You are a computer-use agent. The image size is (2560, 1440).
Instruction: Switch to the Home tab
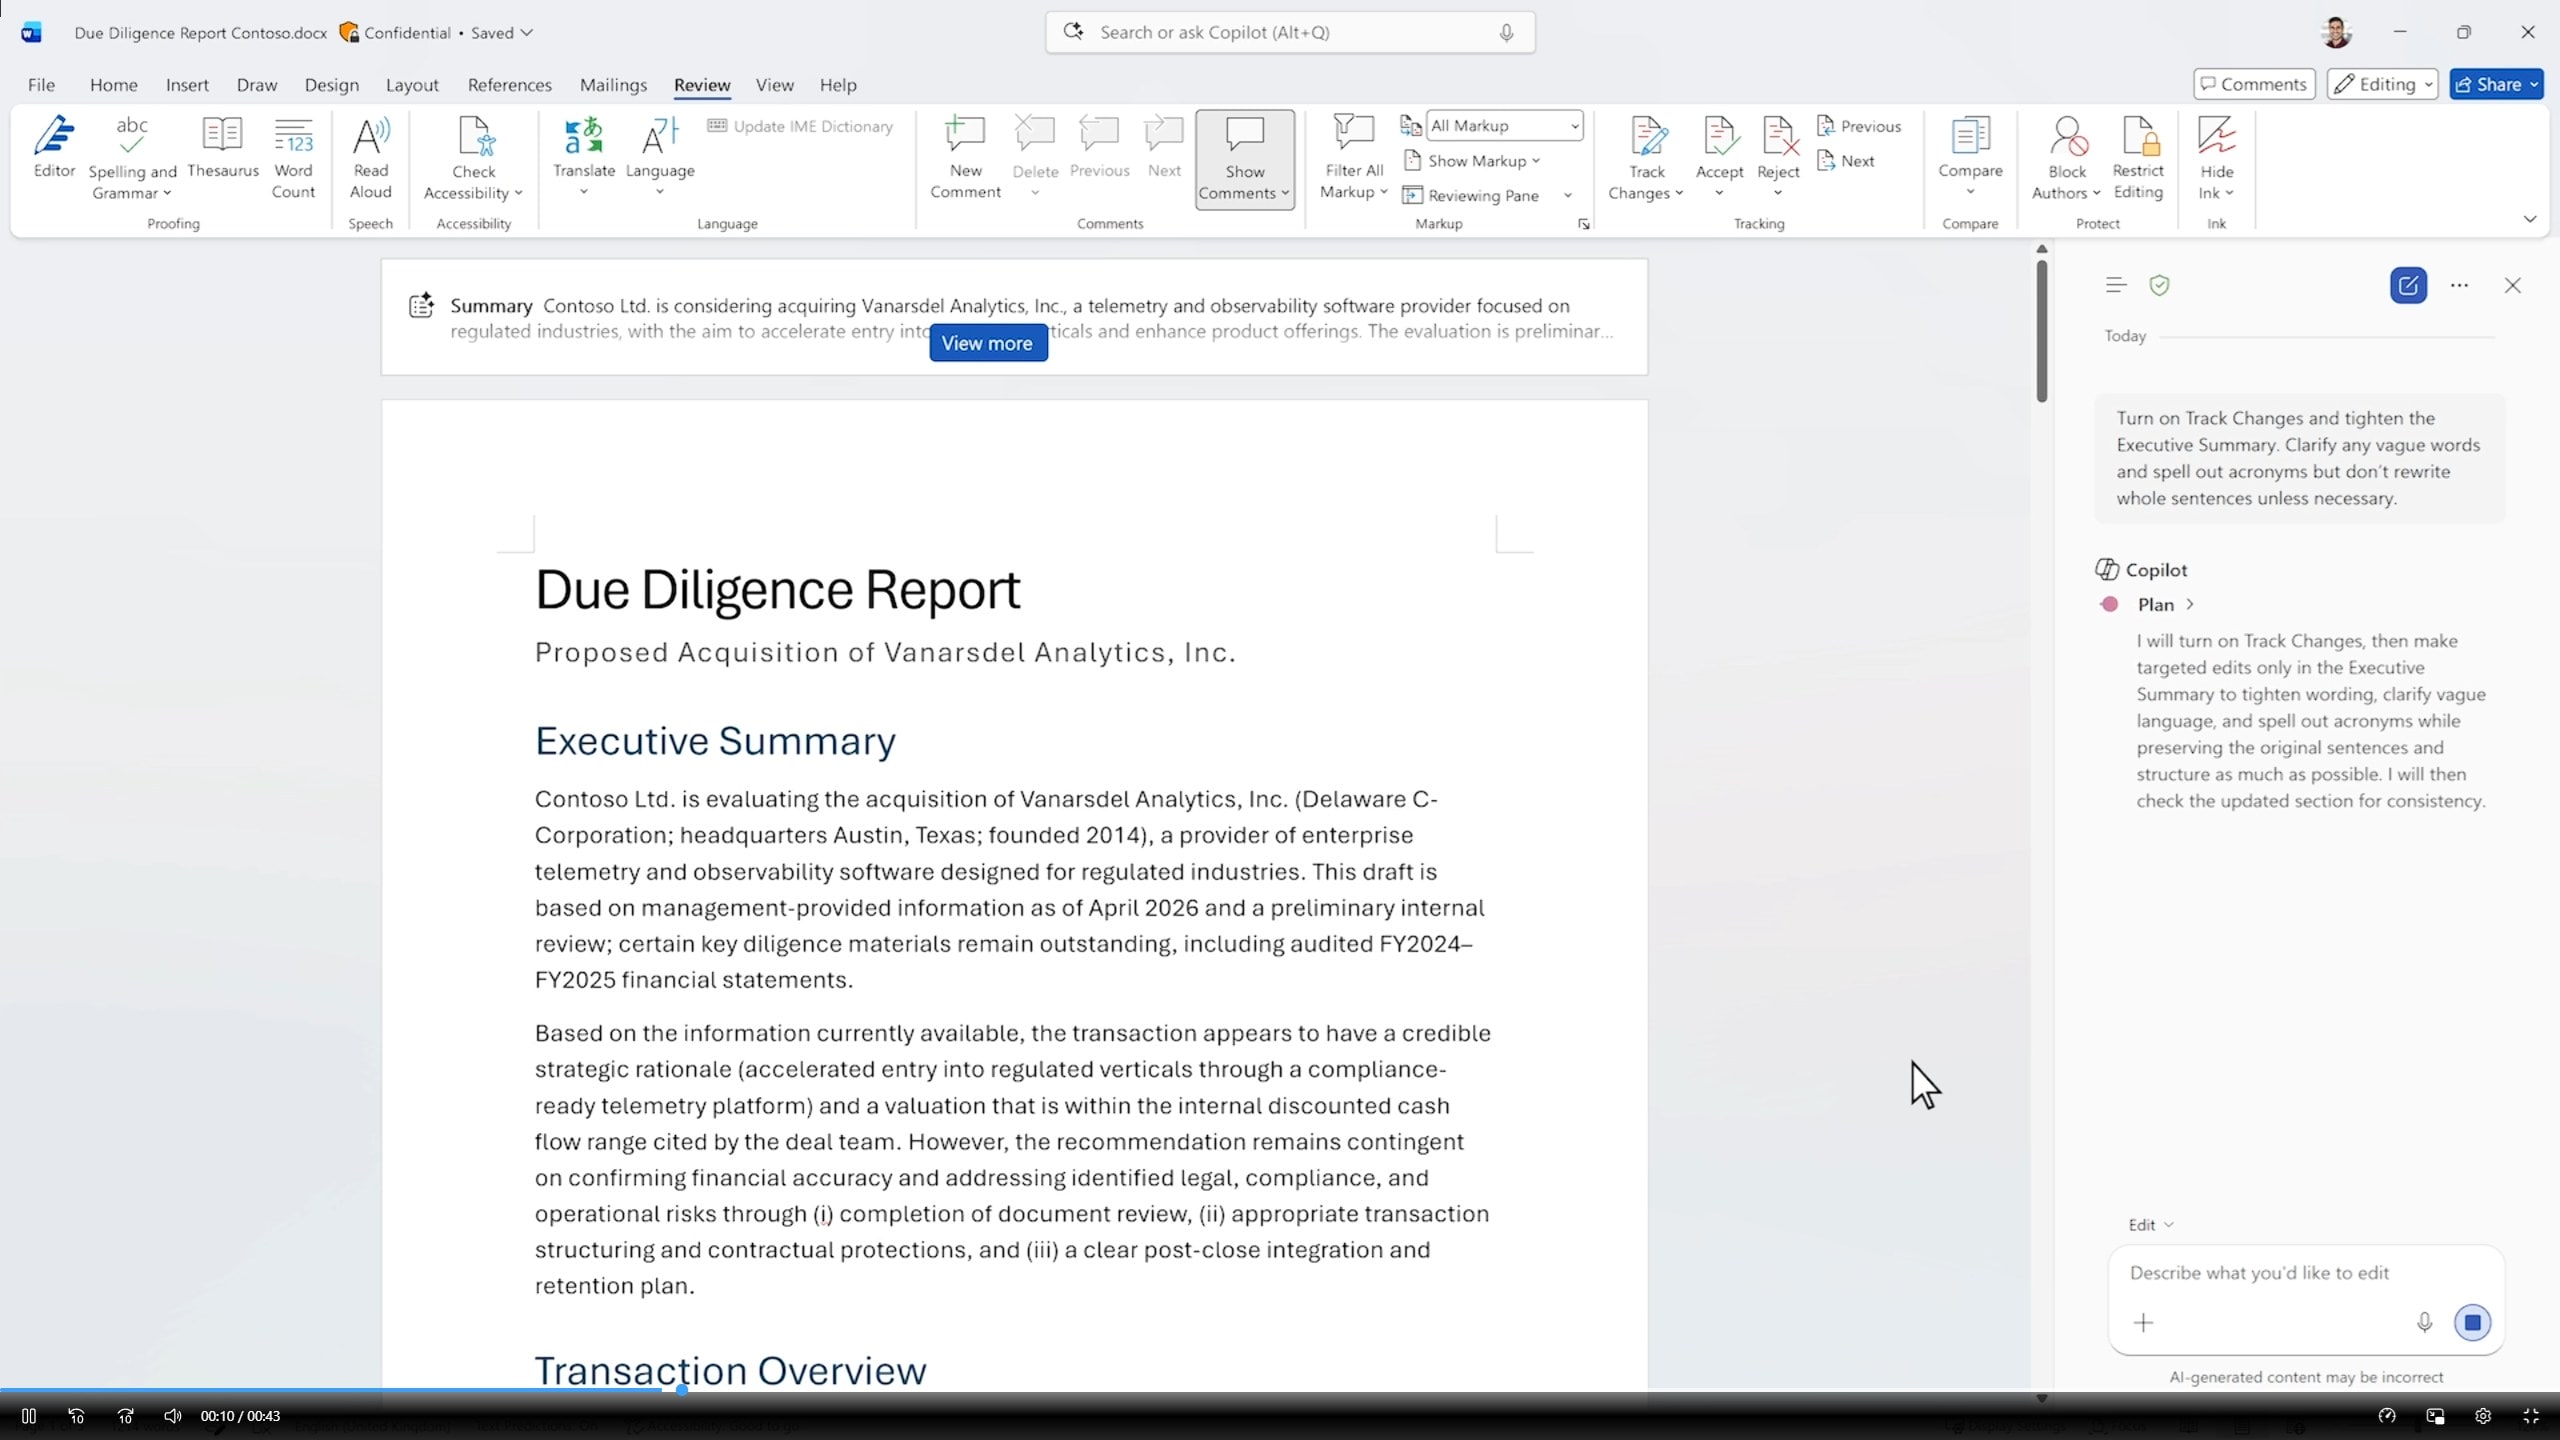click(x=113, y=85)
